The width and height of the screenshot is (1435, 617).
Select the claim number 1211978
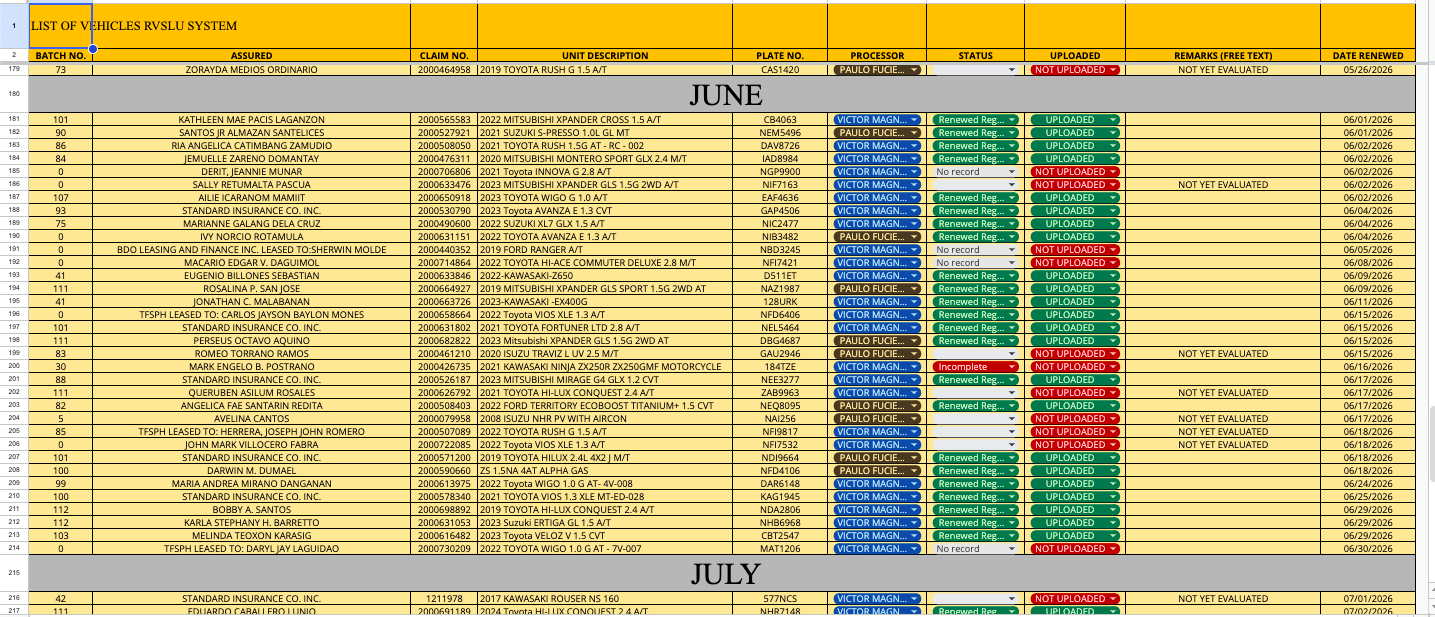pyautogui.click(x=444, y=599)
